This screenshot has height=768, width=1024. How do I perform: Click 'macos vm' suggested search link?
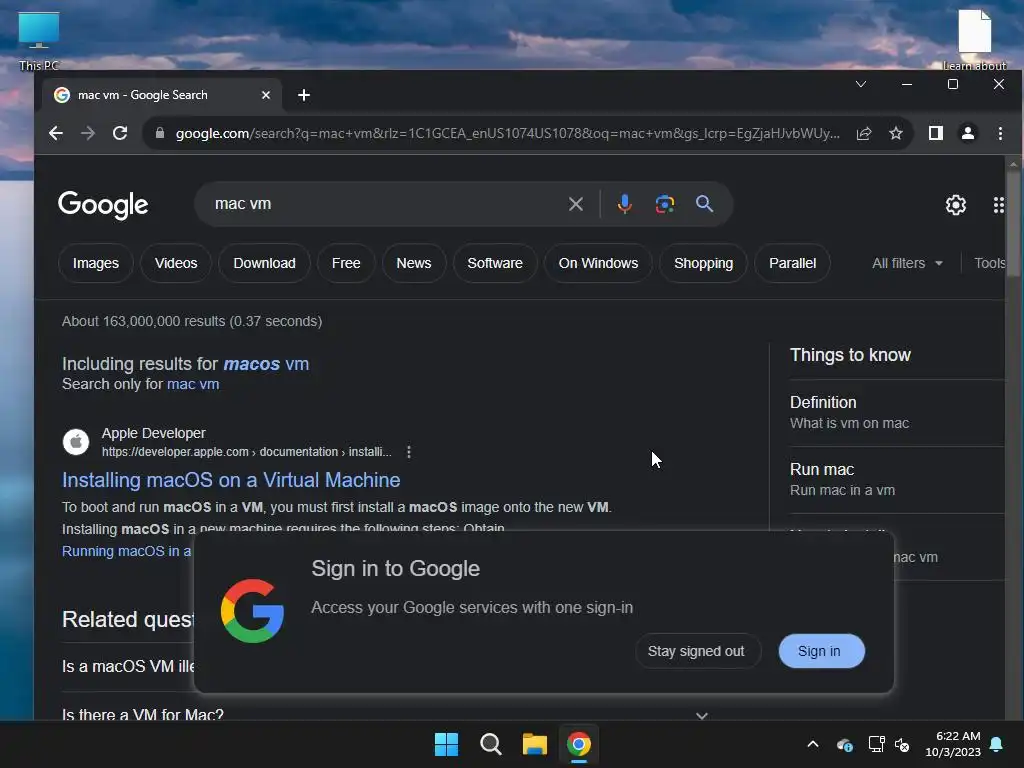tap(266, 364)
